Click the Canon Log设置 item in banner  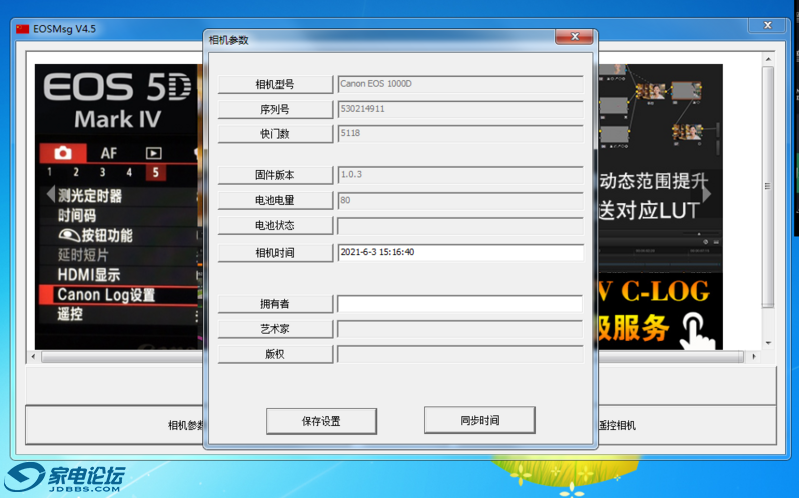[106, 295]
